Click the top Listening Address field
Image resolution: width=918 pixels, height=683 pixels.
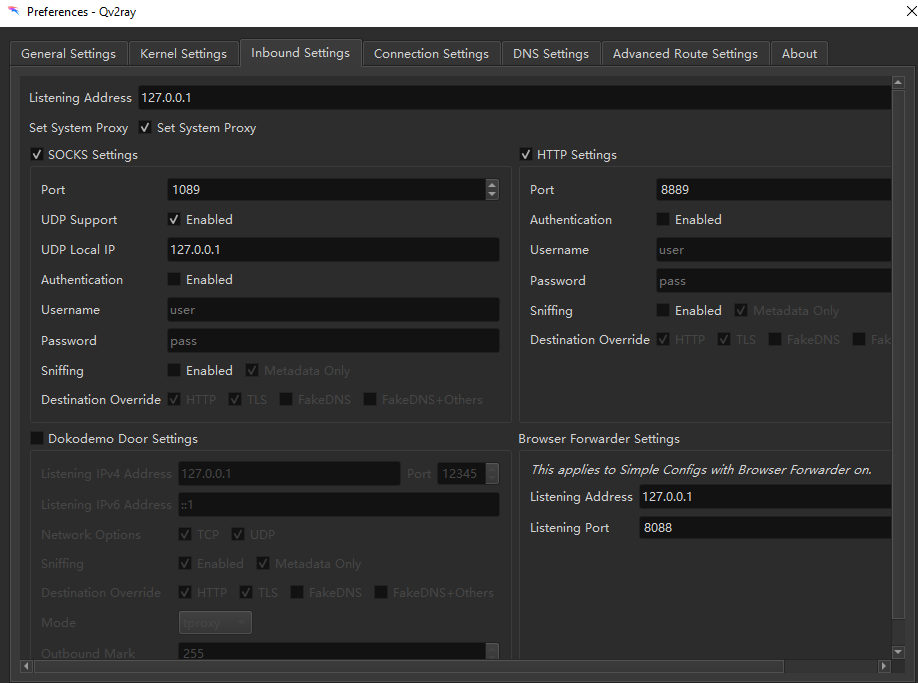coord(515,98)
